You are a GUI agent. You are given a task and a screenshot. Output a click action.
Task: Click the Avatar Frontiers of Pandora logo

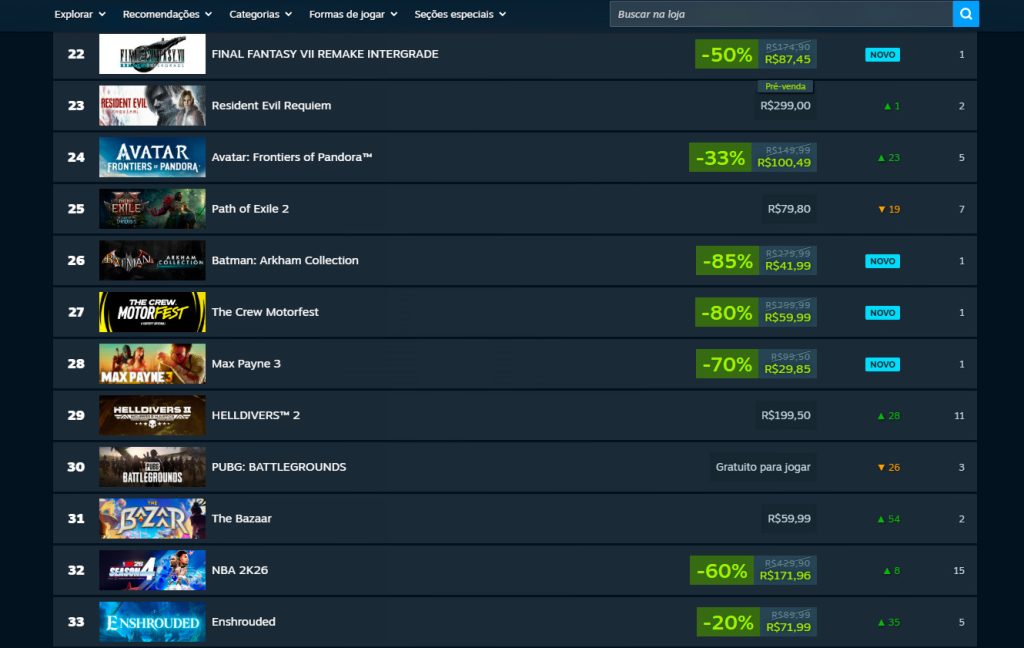tap(152, 157)
